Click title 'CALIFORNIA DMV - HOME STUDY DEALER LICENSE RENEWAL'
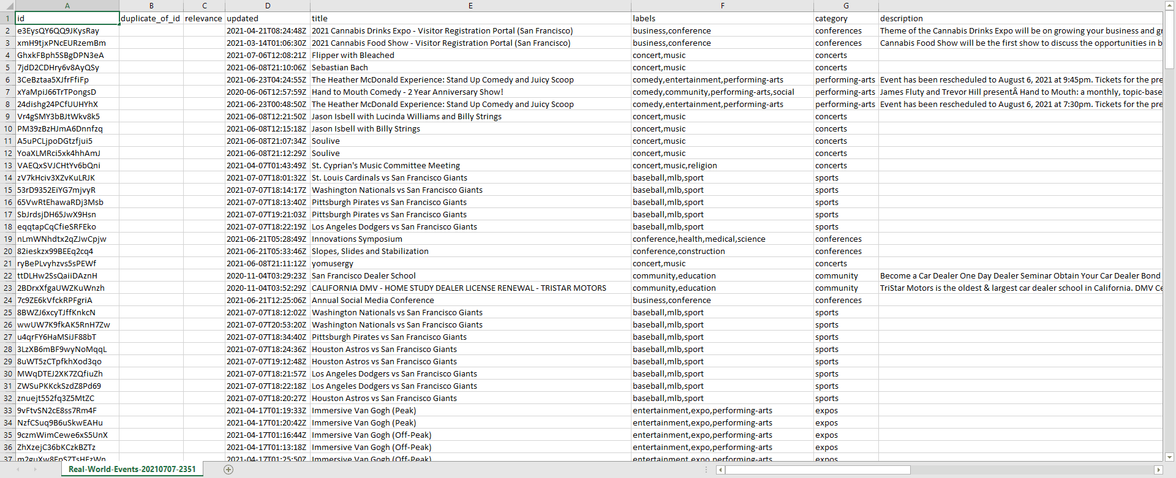The image size is (1176, 478). click(470, 287)
